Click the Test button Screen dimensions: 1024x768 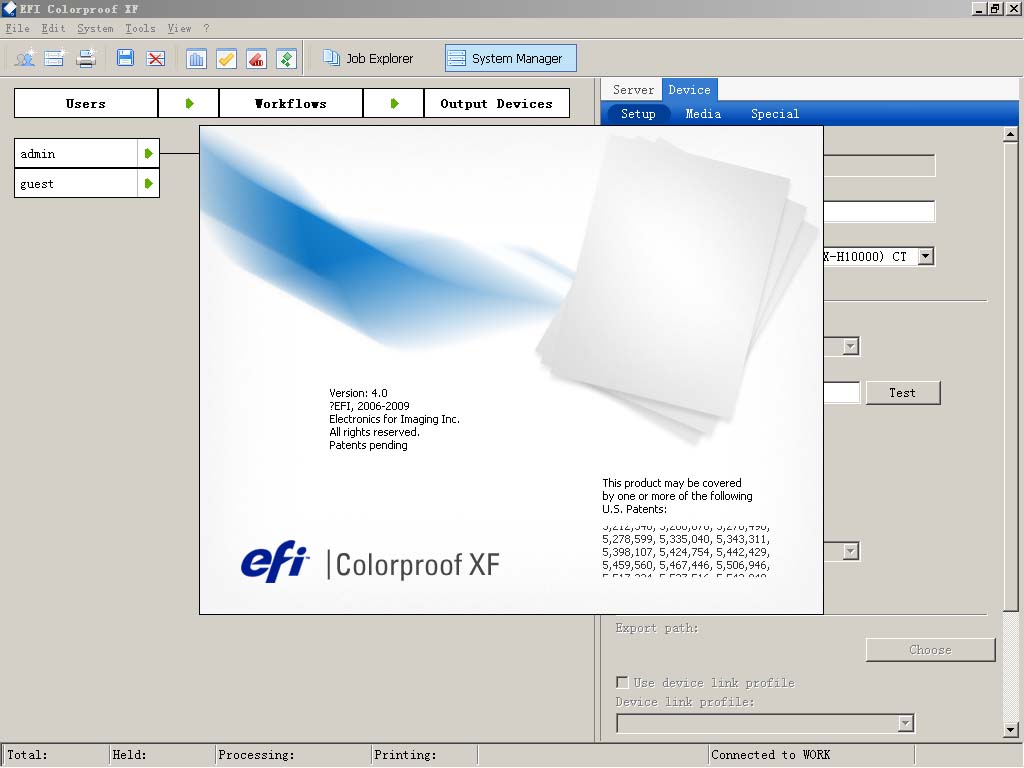tap(903, 392)
